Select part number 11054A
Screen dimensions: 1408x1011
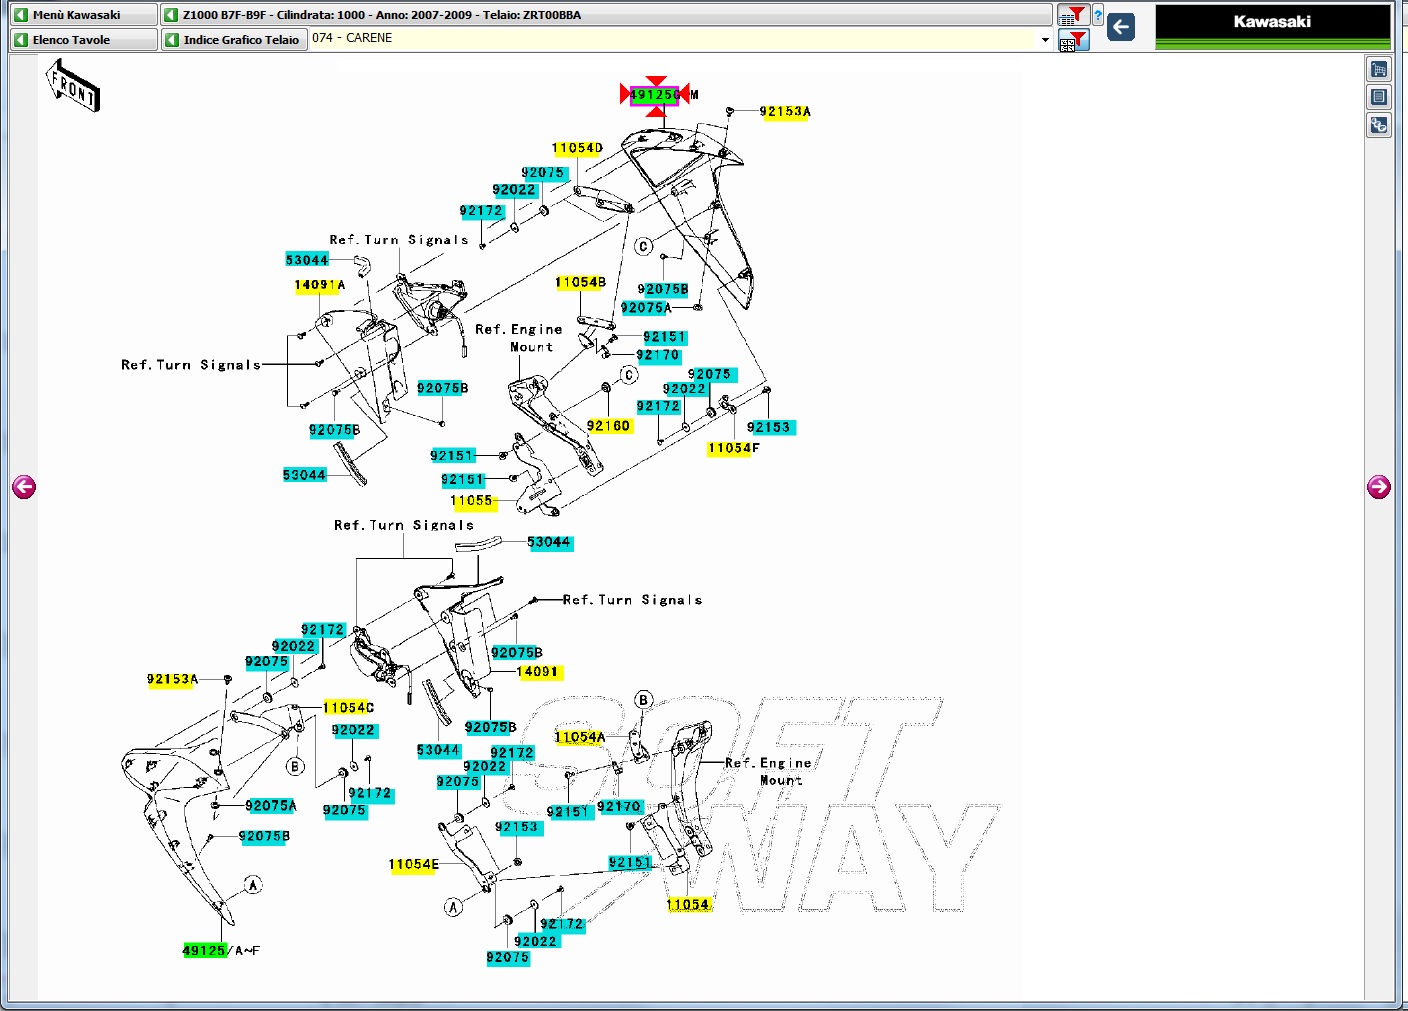click(x=580, y=738)
